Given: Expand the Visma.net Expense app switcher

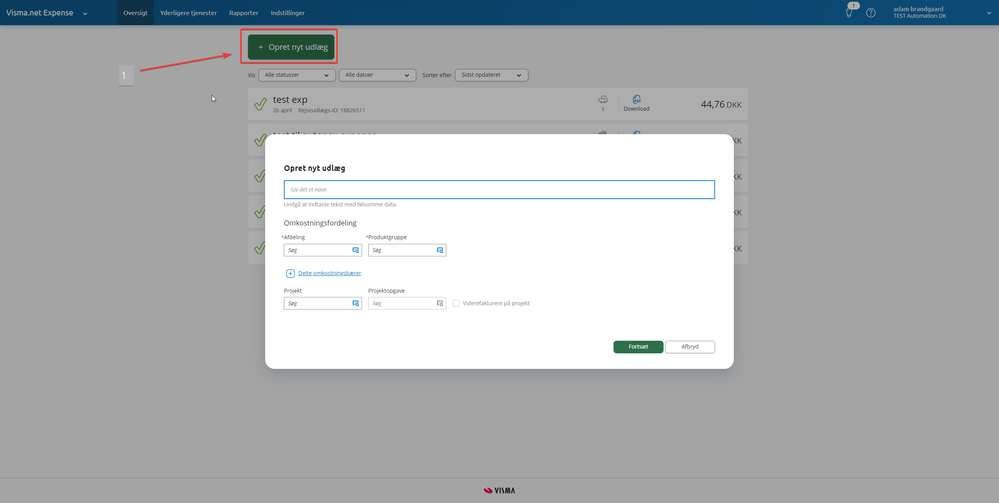Looking at the screenshot, I should [x=47, y=13].
